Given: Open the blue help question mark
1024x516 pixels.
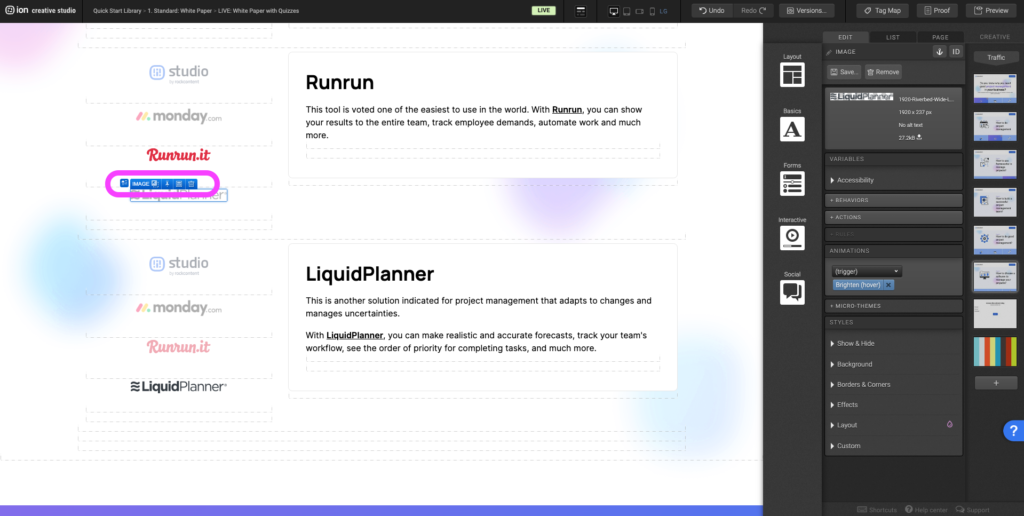Looking at the screenshot, I should (x=1011, y=431).
